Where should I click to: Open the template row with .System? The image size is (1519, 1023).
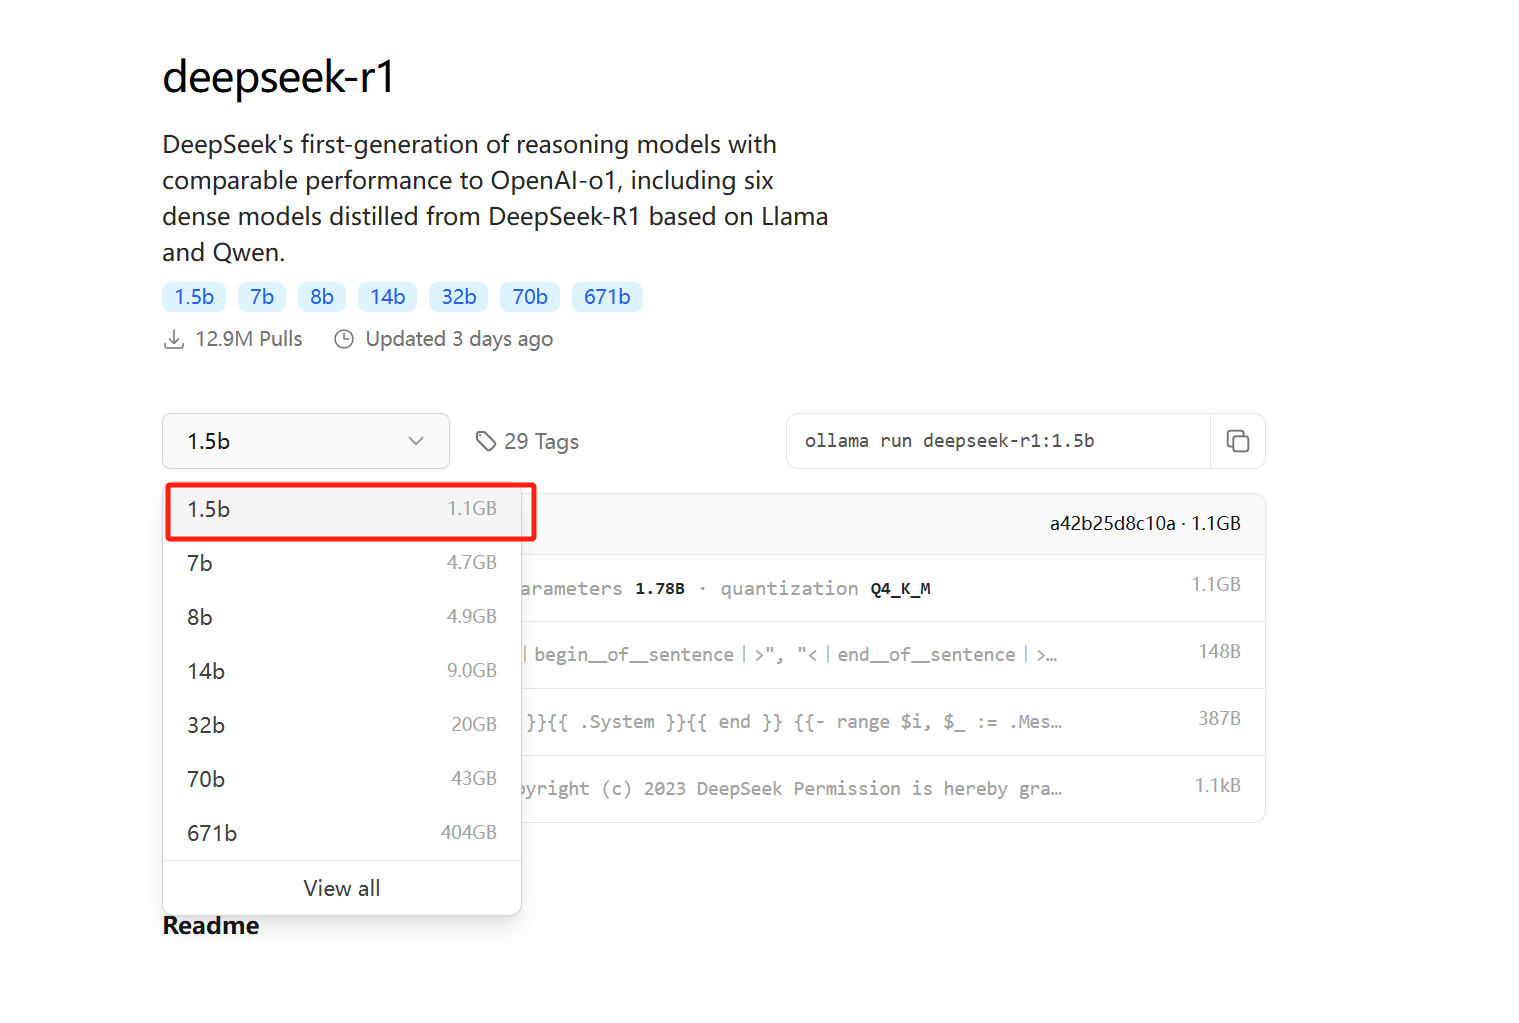(x=893, y=722)
